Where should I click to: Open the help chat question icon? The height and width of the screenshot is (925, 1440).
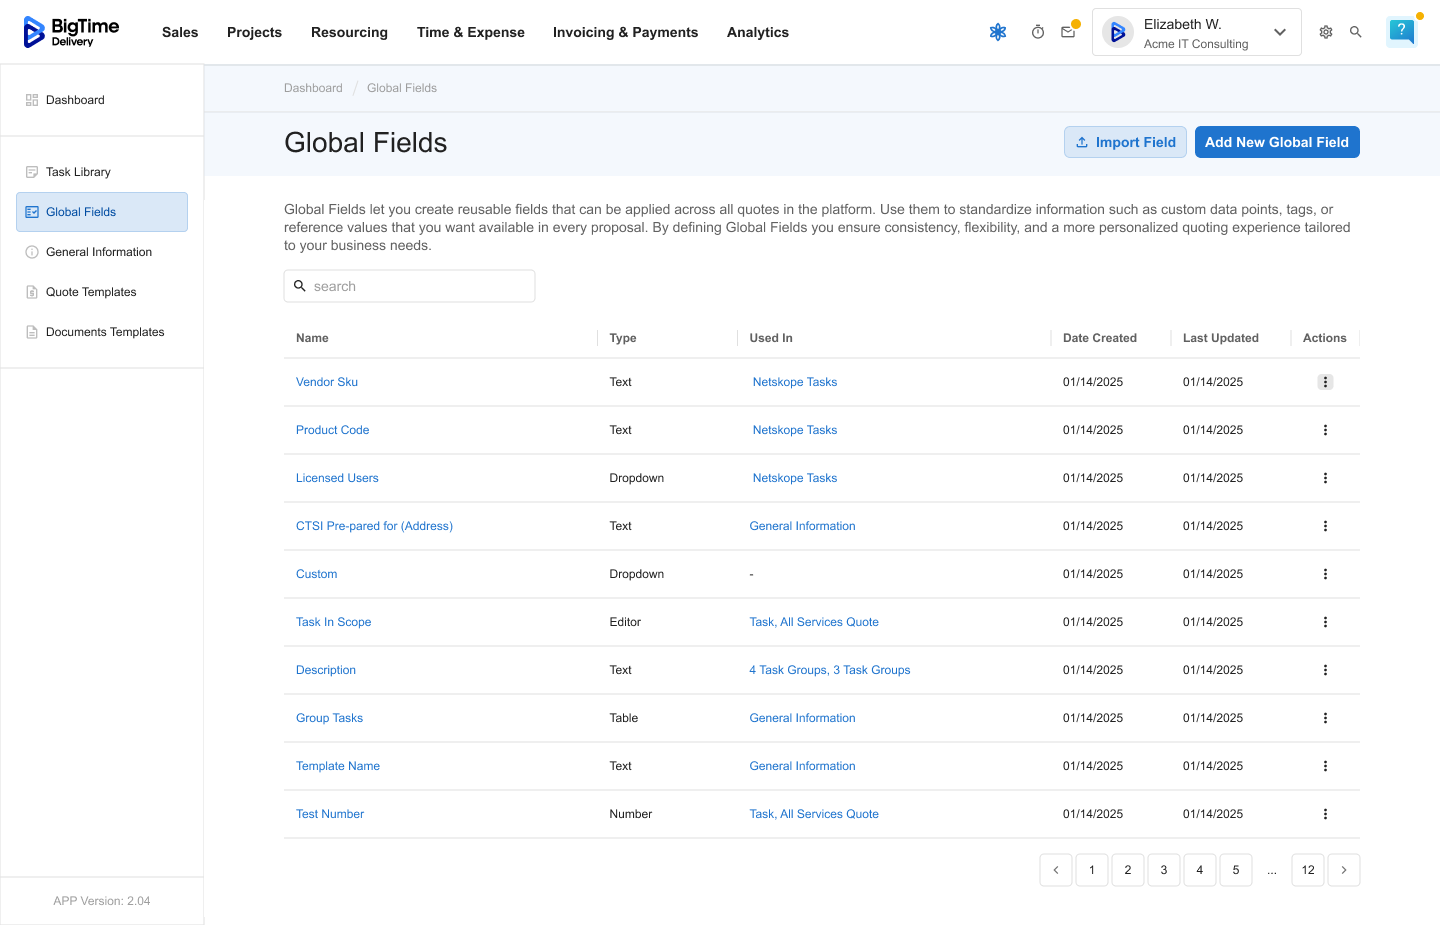(x=1401, y=31)
